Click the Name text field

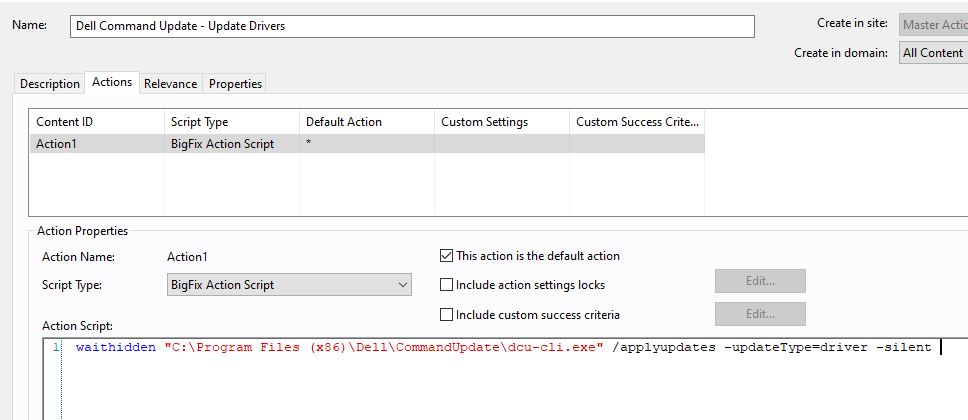[410, 26]
